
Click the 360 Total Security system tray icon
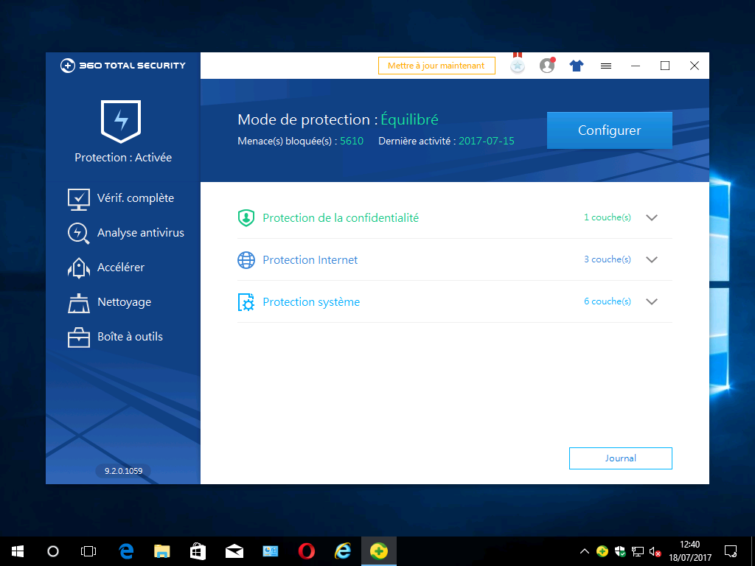602,552
